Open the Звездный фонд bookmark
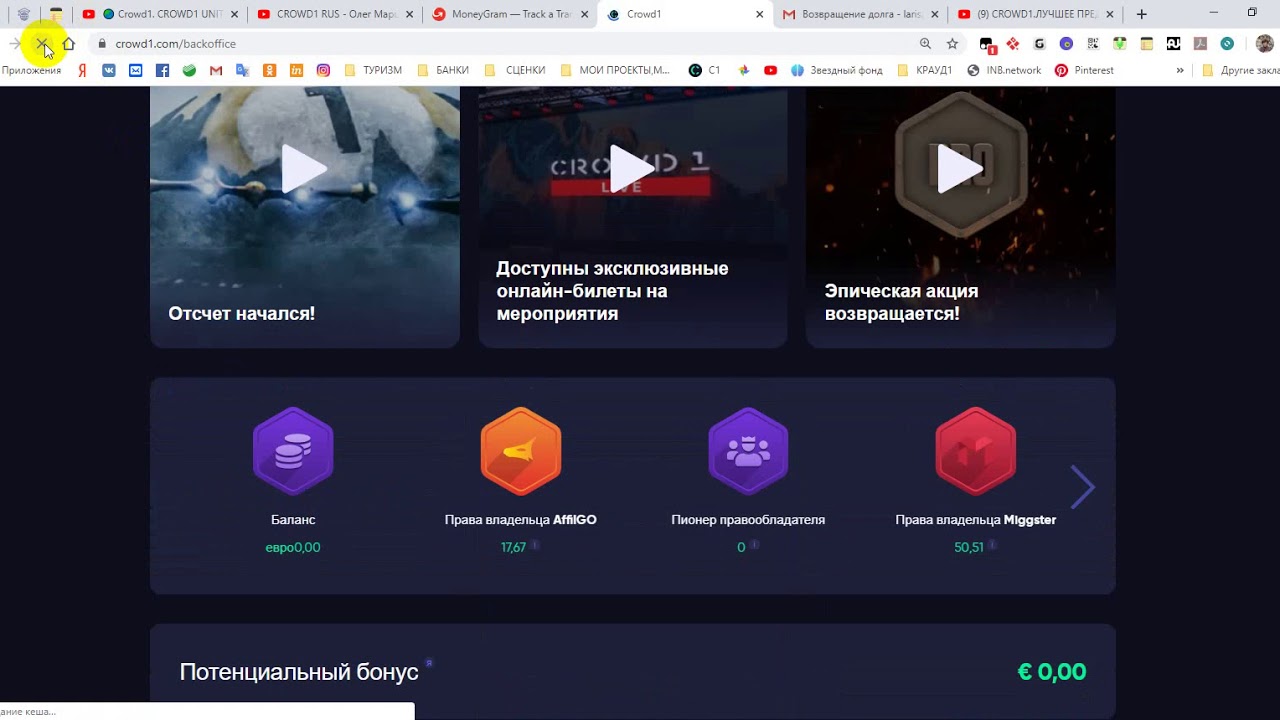Screen dimensions: 1280x720 click(x=837, y=70)
